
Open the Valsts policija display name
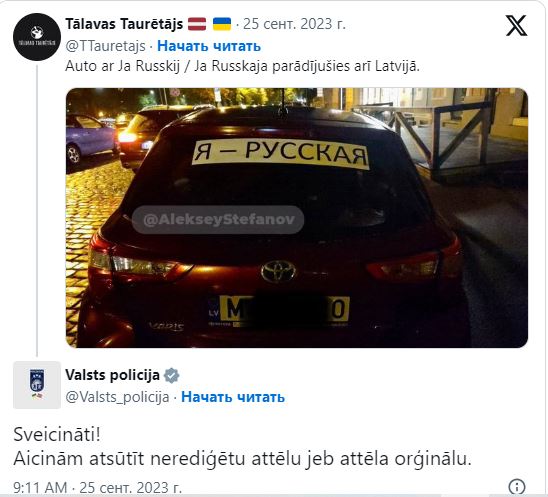click(x=113, y=375)
